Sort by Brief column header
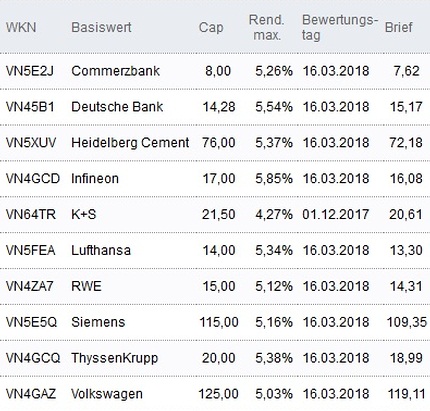Viewport: 430px width, 411px height. click(x=399, y=27)
